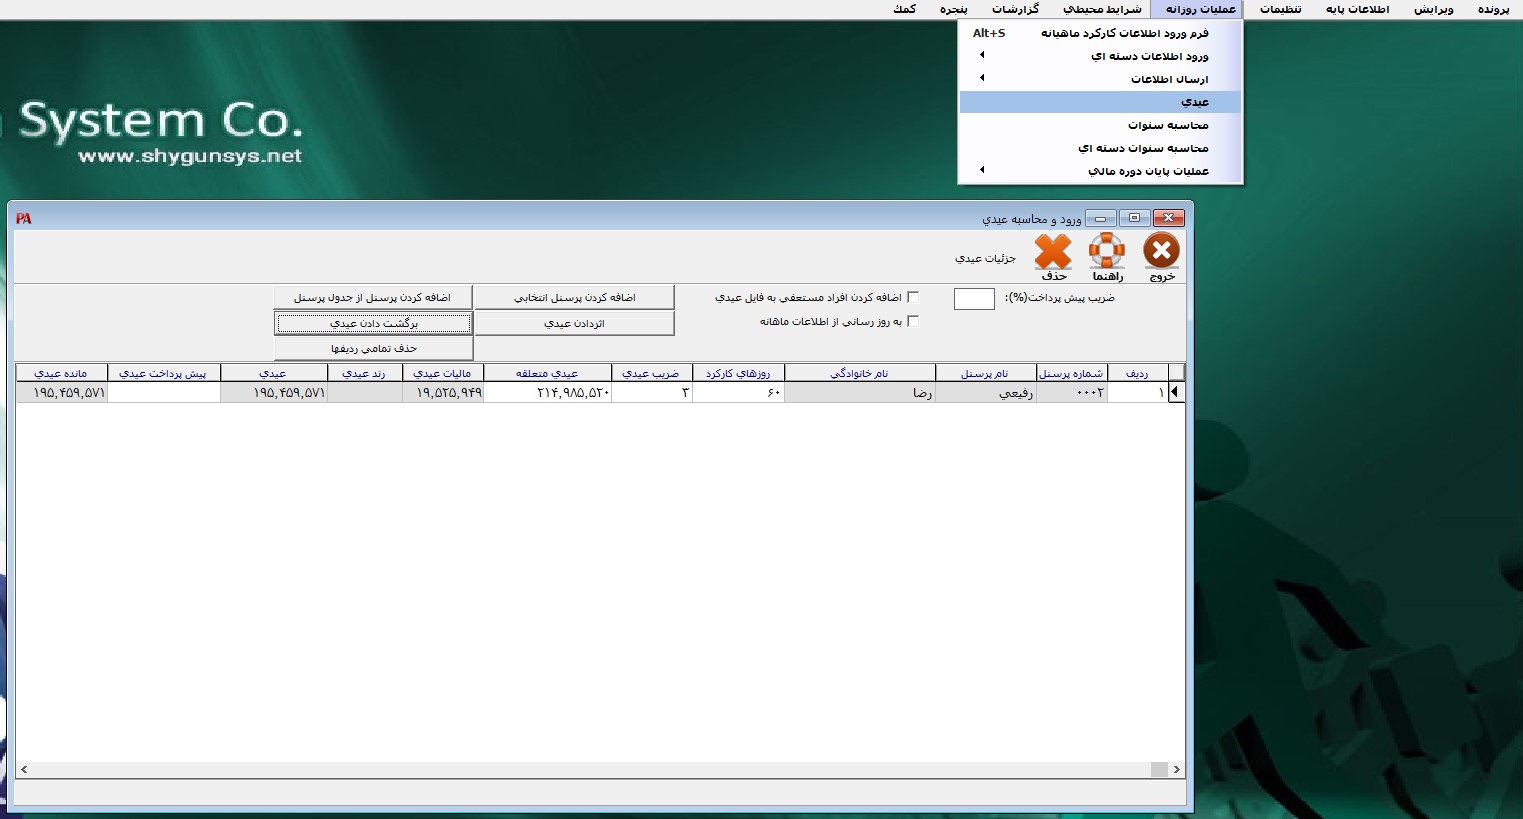Restore the ورود و محاسبه عيدي window
The height and width of the screenshot is (819, 1523).
tap(1134, 218)
